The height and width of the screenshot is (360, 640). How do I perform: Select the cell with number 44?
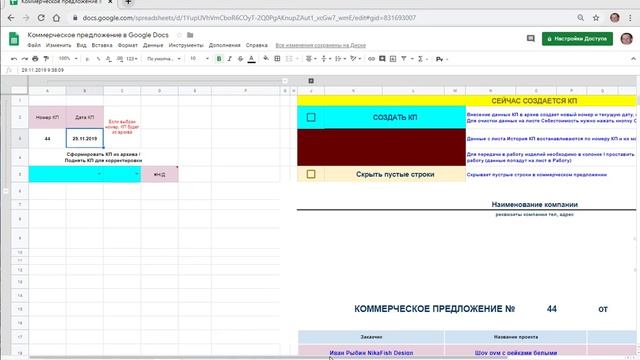click(x=47, y=138)
